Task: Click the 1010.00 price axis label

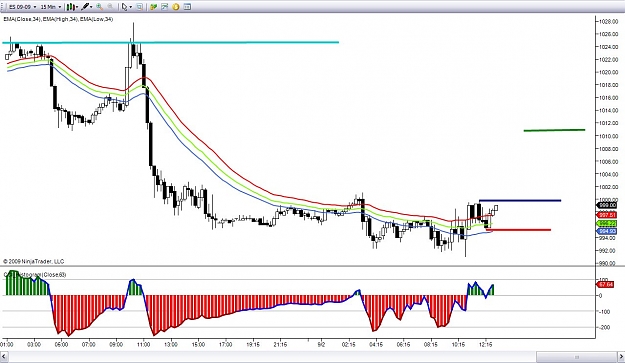Action: (x=609, y=136)
